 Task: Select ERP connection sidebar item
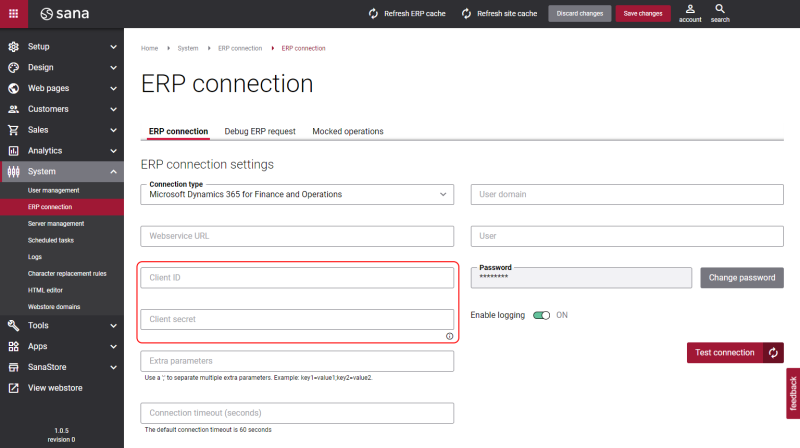(x=62, y=207)
